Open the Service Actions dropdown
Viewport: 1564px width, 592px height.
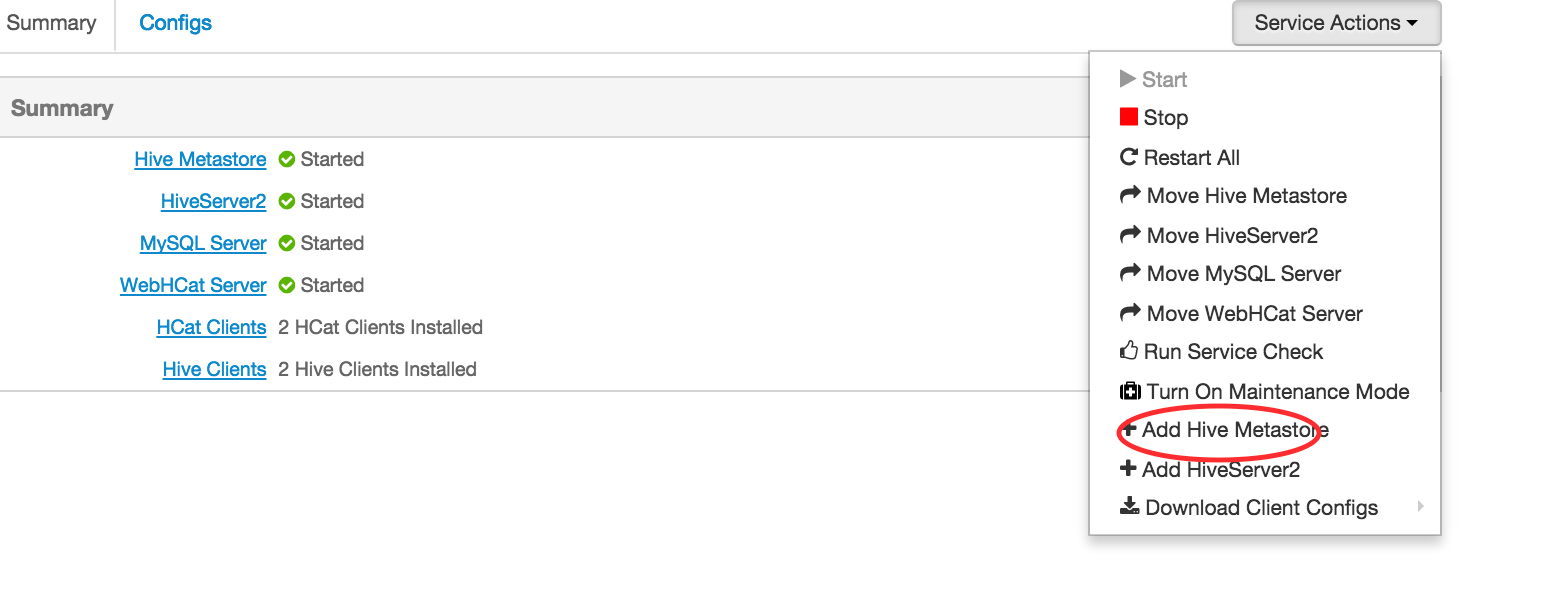pyautogui.click(x=1336, y=23)
